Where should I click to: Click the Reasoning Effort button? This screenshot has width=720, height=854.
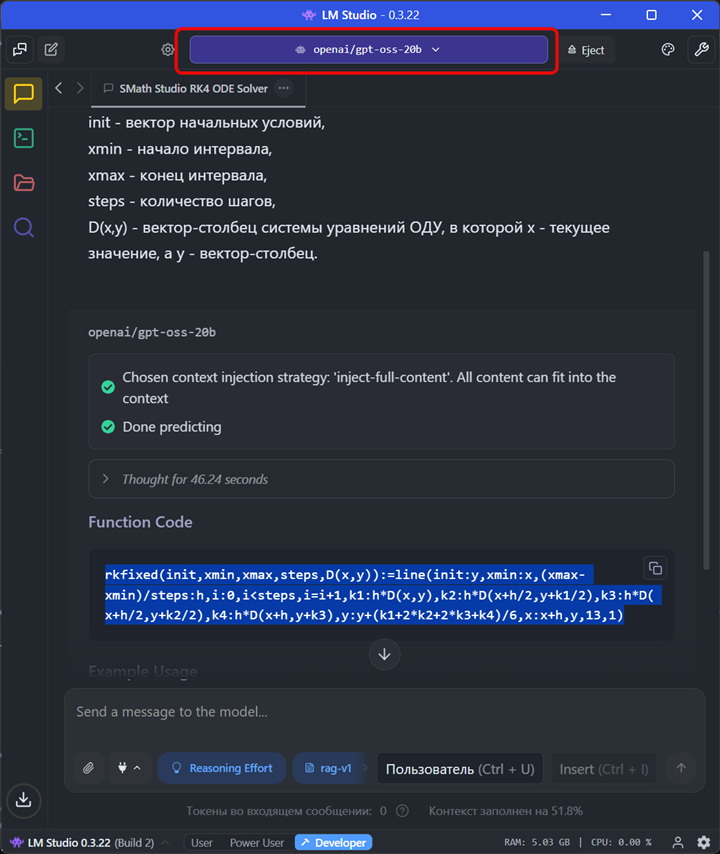pos(221,768)
